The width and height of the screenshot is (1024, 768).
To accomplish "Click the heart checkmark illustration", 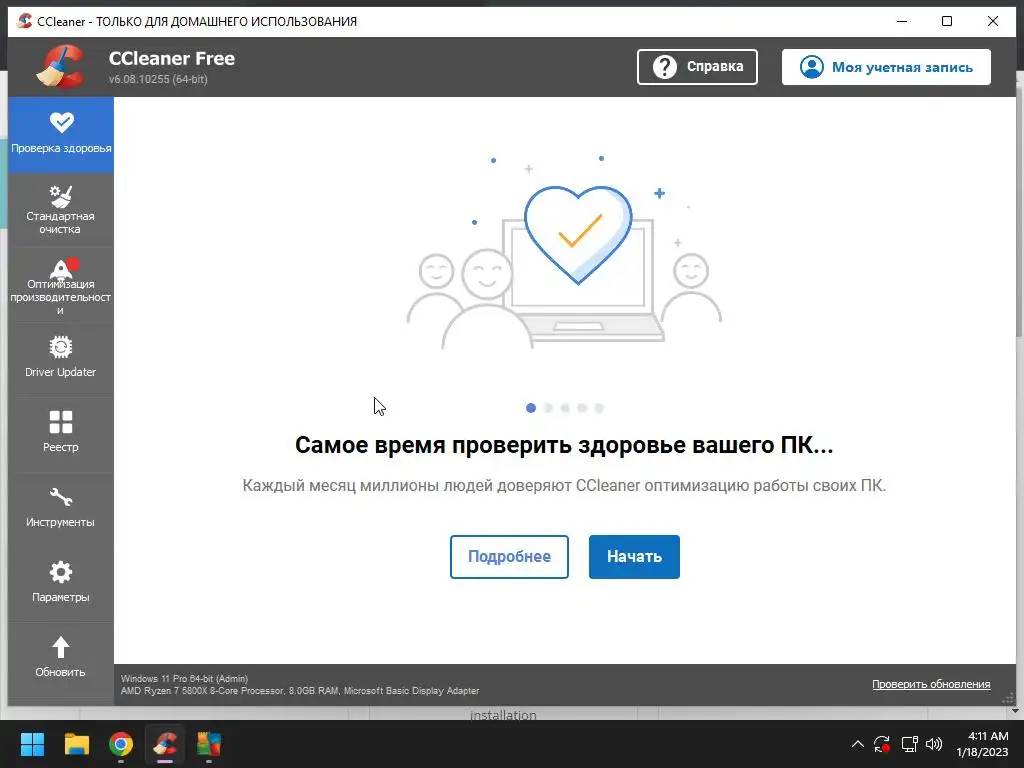I will [578, 235].
